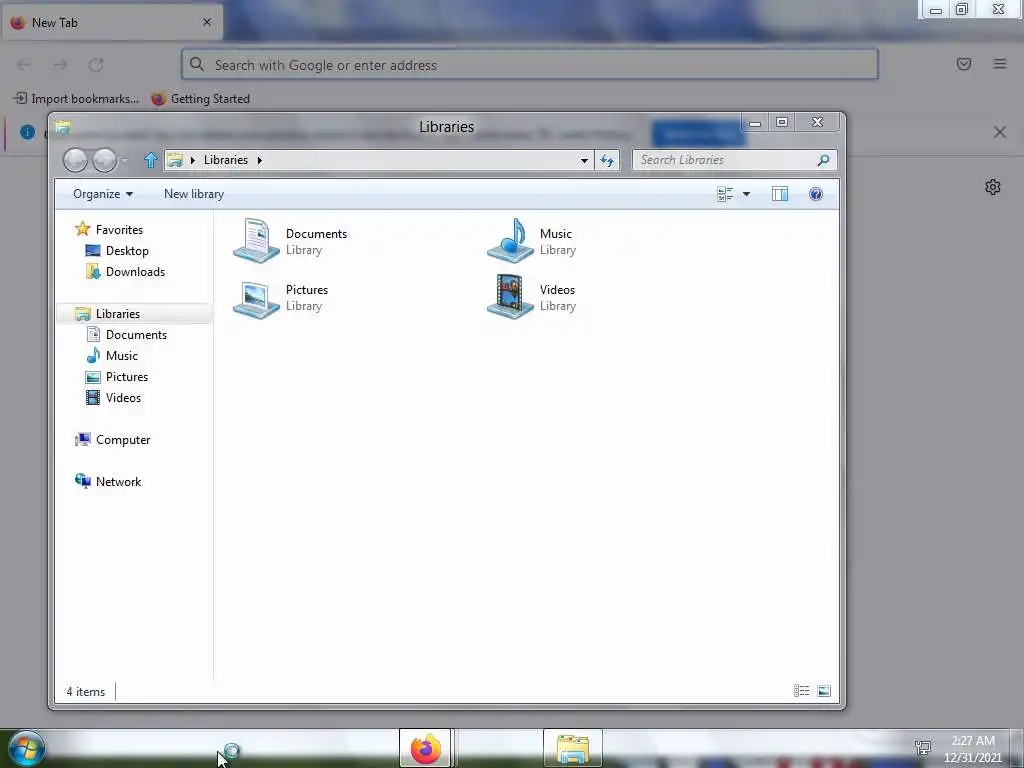Select Downloads in navigation pane
1024x768 pixels.
click(135, 272)
